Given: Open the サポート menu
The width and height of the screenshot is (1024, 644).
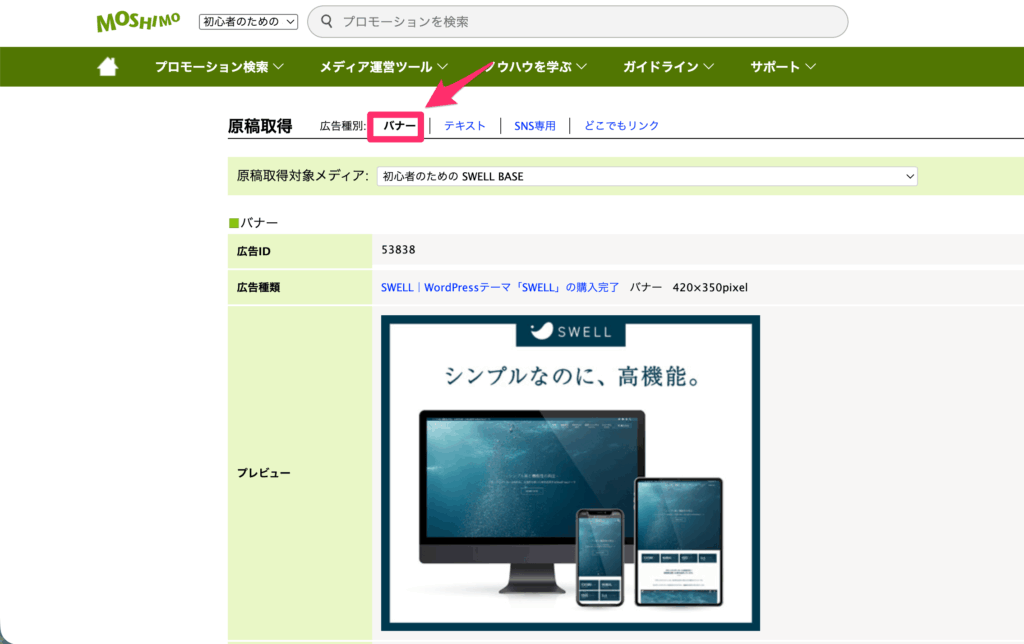Looking at the screenshot, I should pos(783,67).
